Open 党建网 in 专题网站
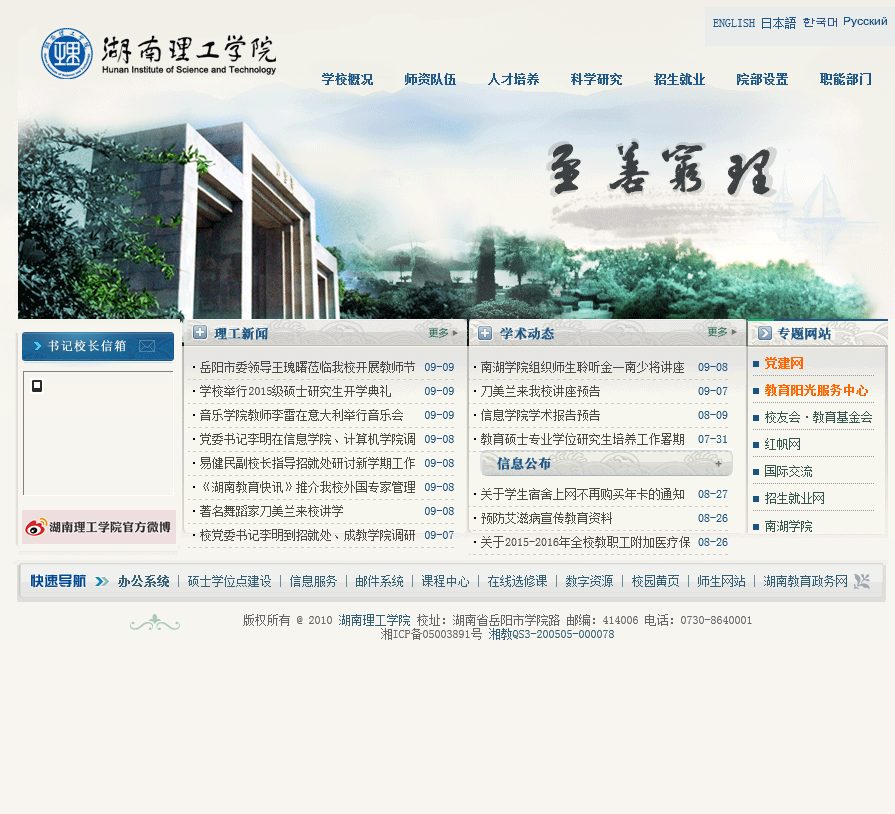The image size is (895, 814). pos(784,363)
